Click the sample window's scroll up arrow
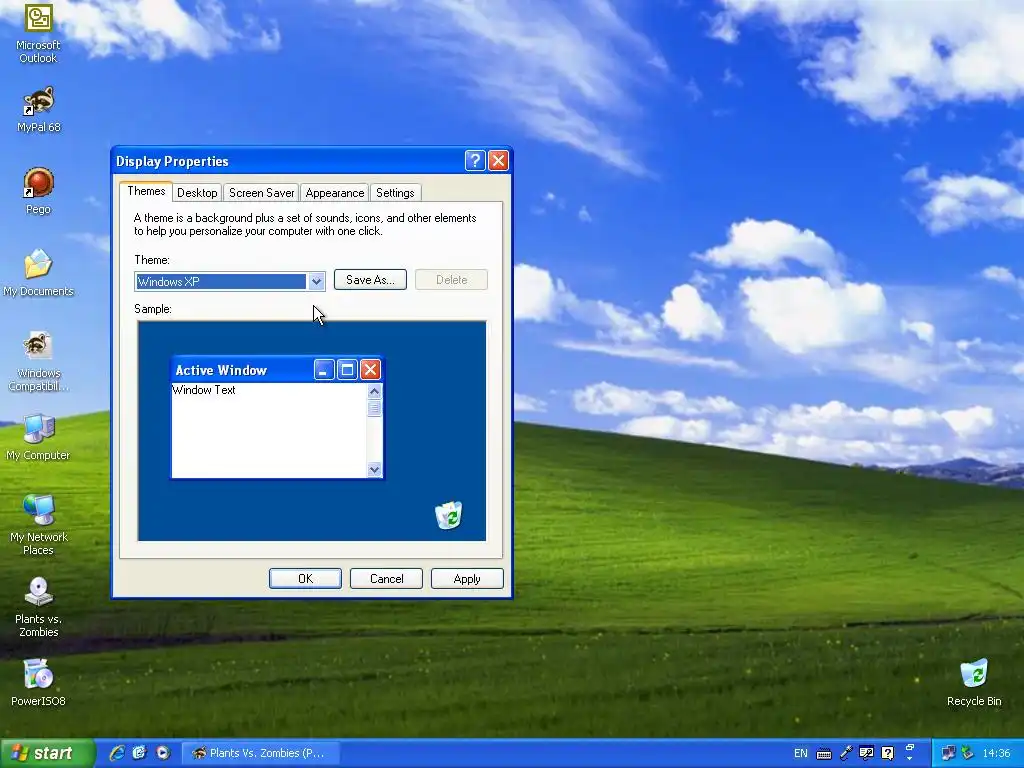Image resolution: width=1024 pixels, height=768 pixels. 374,391
